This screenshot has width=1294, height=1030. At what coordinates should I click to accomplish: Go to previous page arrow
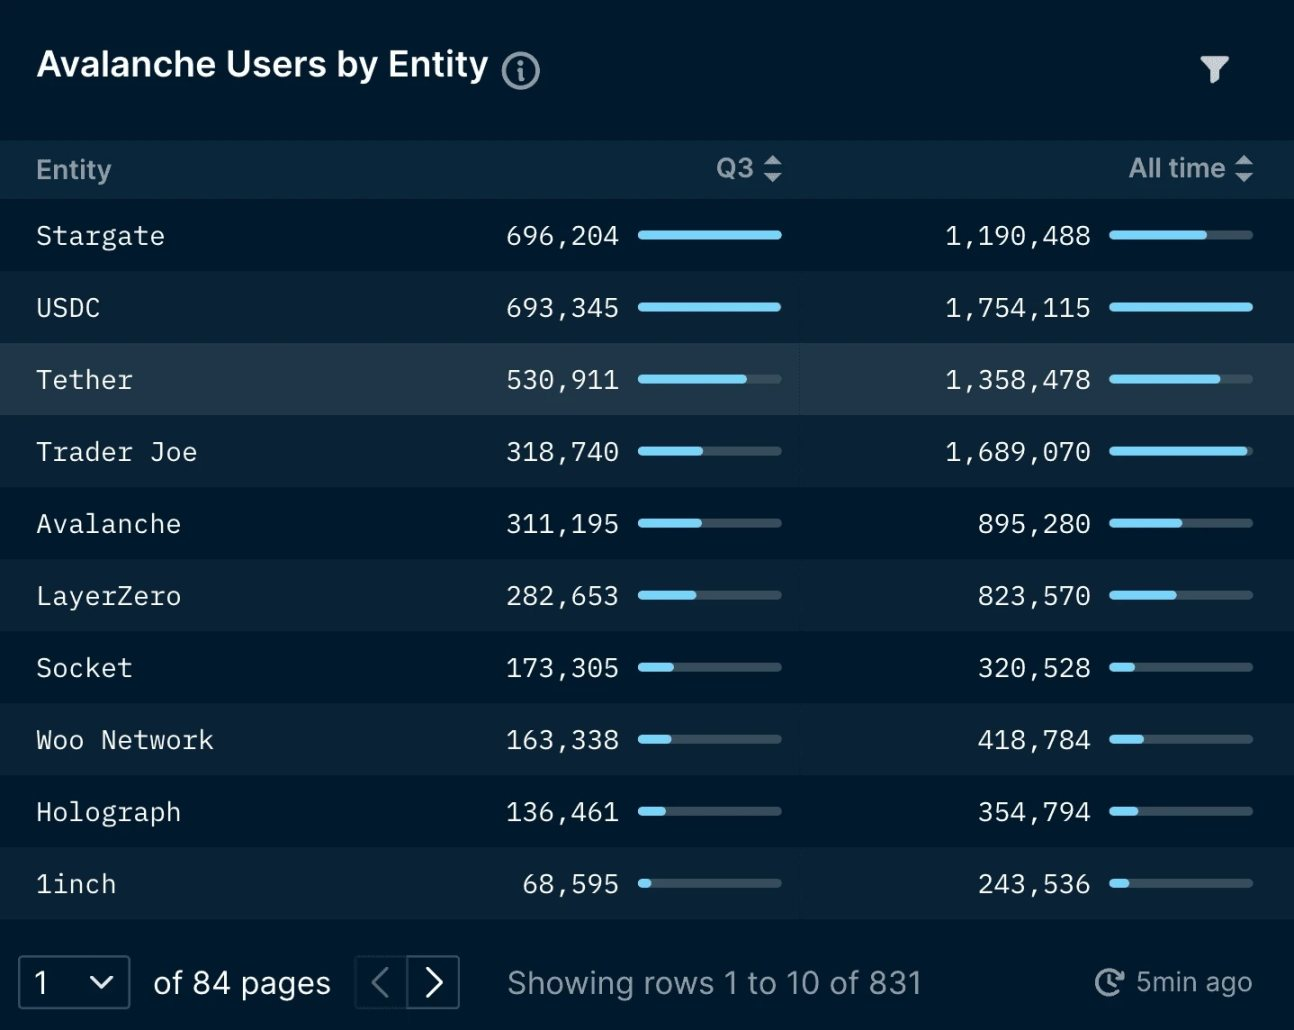click(x=381, y=982)
